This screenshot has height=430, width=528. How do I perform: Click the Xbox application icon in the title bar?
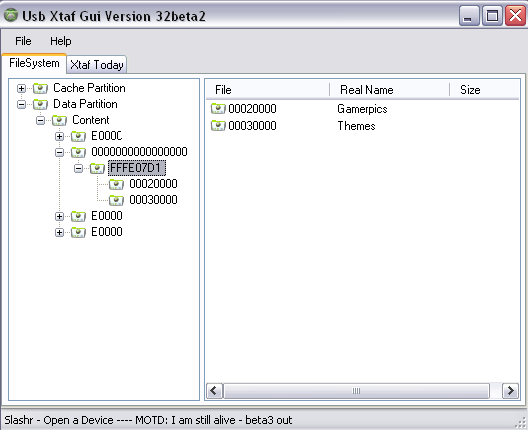point(11,15)
